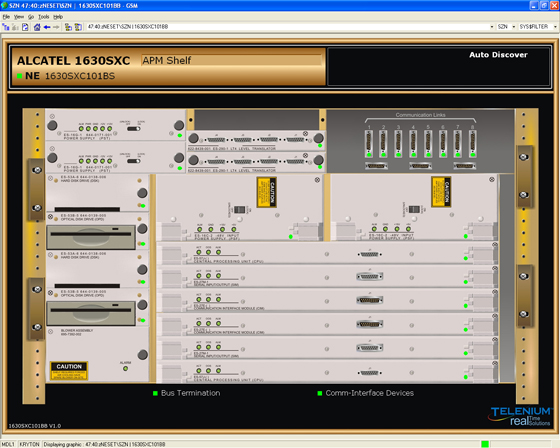Click the right power supply CAUTION sticker
The height and width of the screenshot is (448, 560).
click(x=441, y=192)
